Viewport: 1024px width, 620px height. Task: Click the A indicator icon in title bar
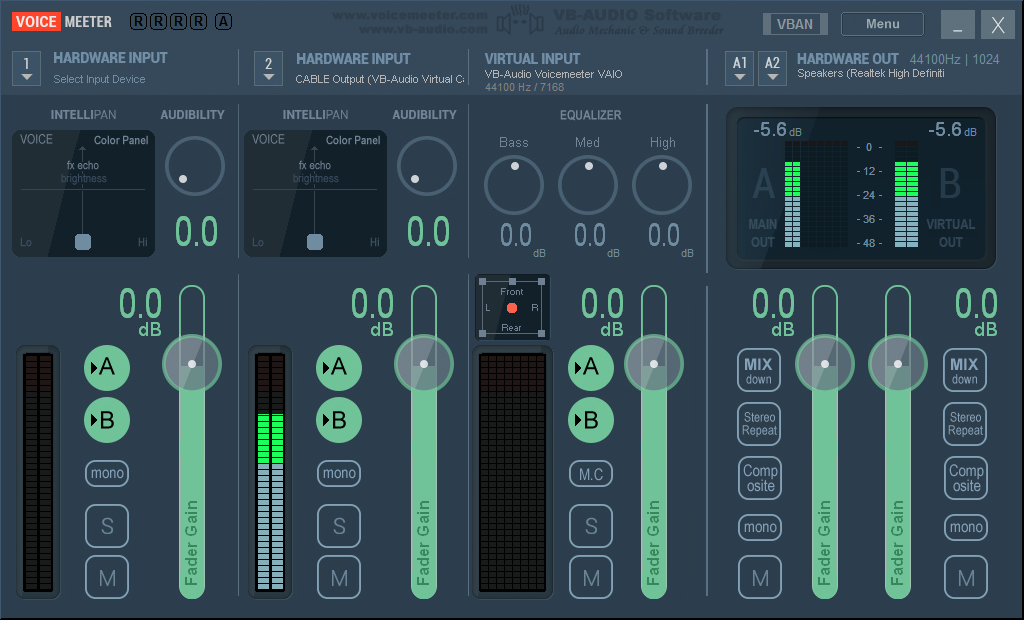[223, 22]
